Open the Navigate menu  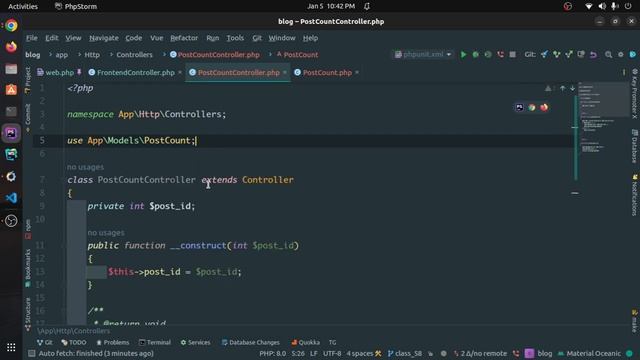[104, 38]
